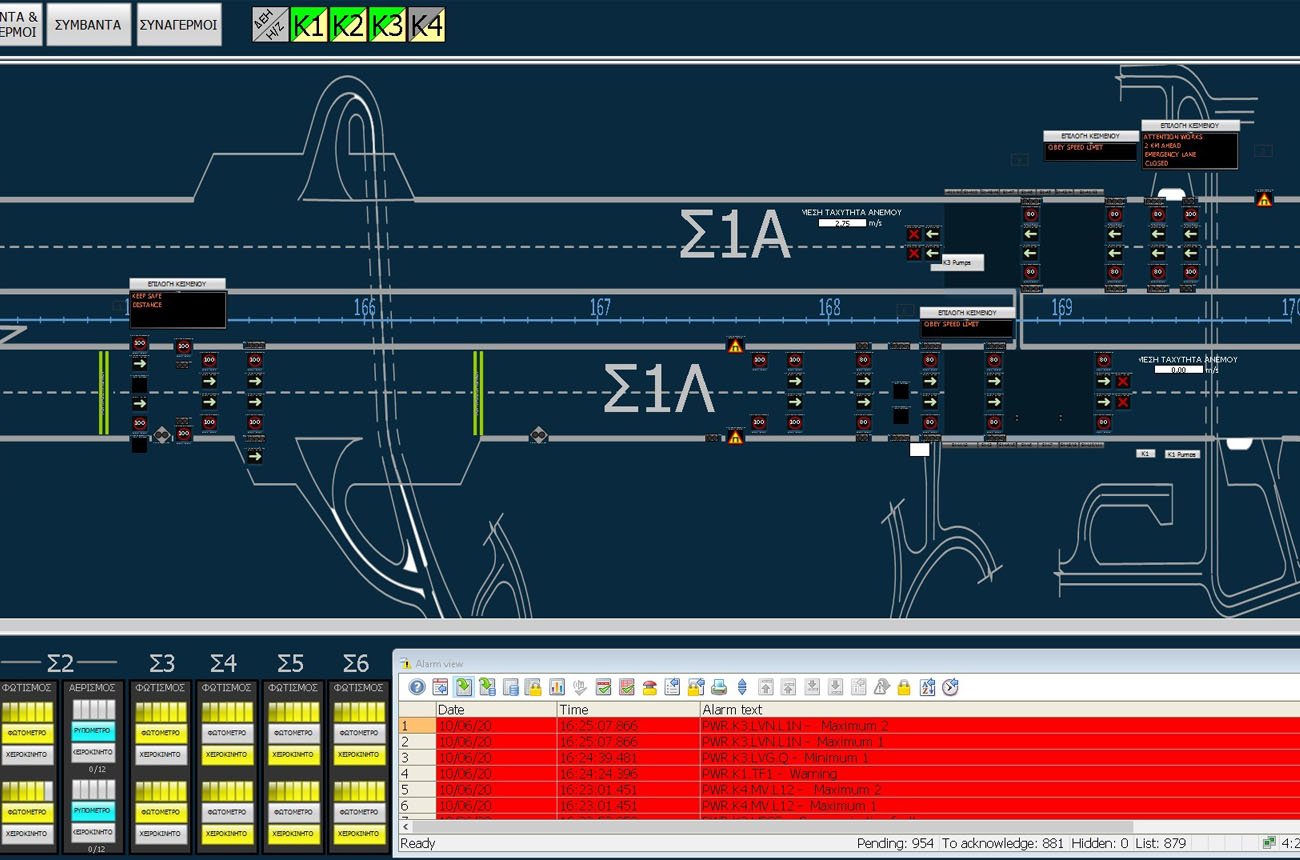Click the red emergency acknowledge horn icon
This screenshot has height=860, width=1300.
pyautogui.click(x=649, y=687)
